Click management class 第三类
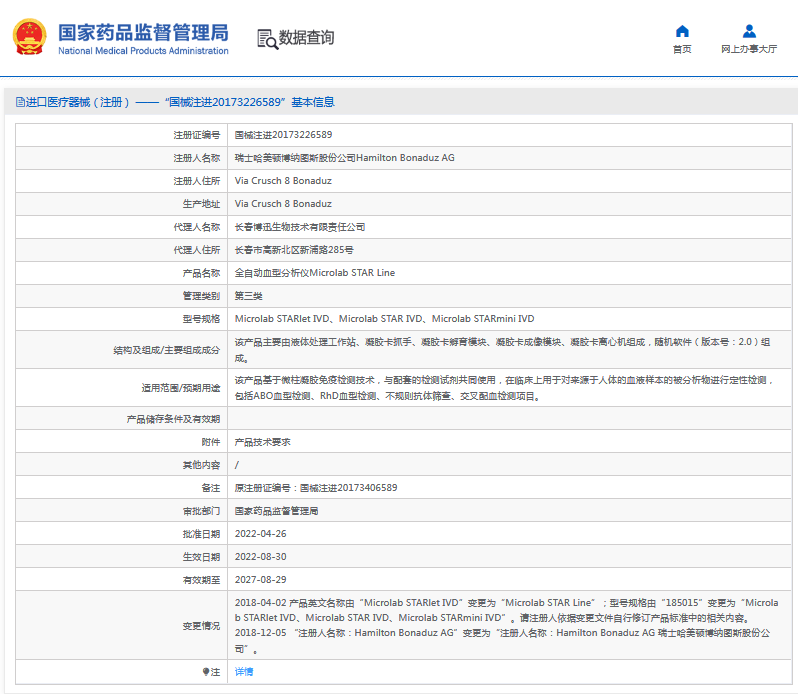The image size is (798, 694). [248, 296]
